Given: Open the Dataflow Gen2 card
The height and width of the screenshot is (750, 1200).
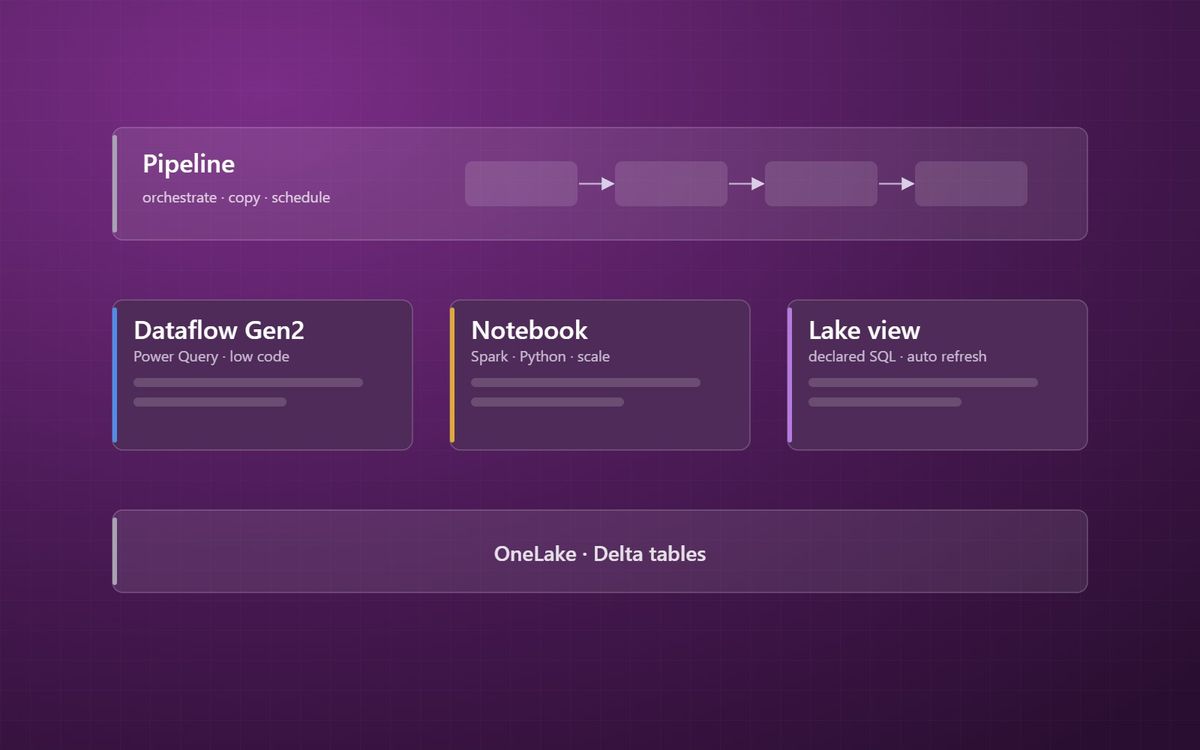Looking at the screenshot, I should [x=262, y=375].
